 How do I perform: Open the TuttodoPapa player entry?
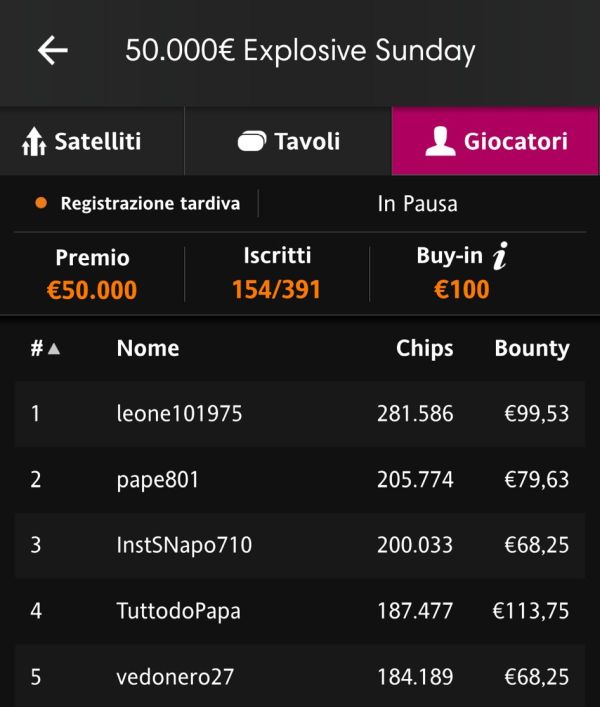click(300, 611)
